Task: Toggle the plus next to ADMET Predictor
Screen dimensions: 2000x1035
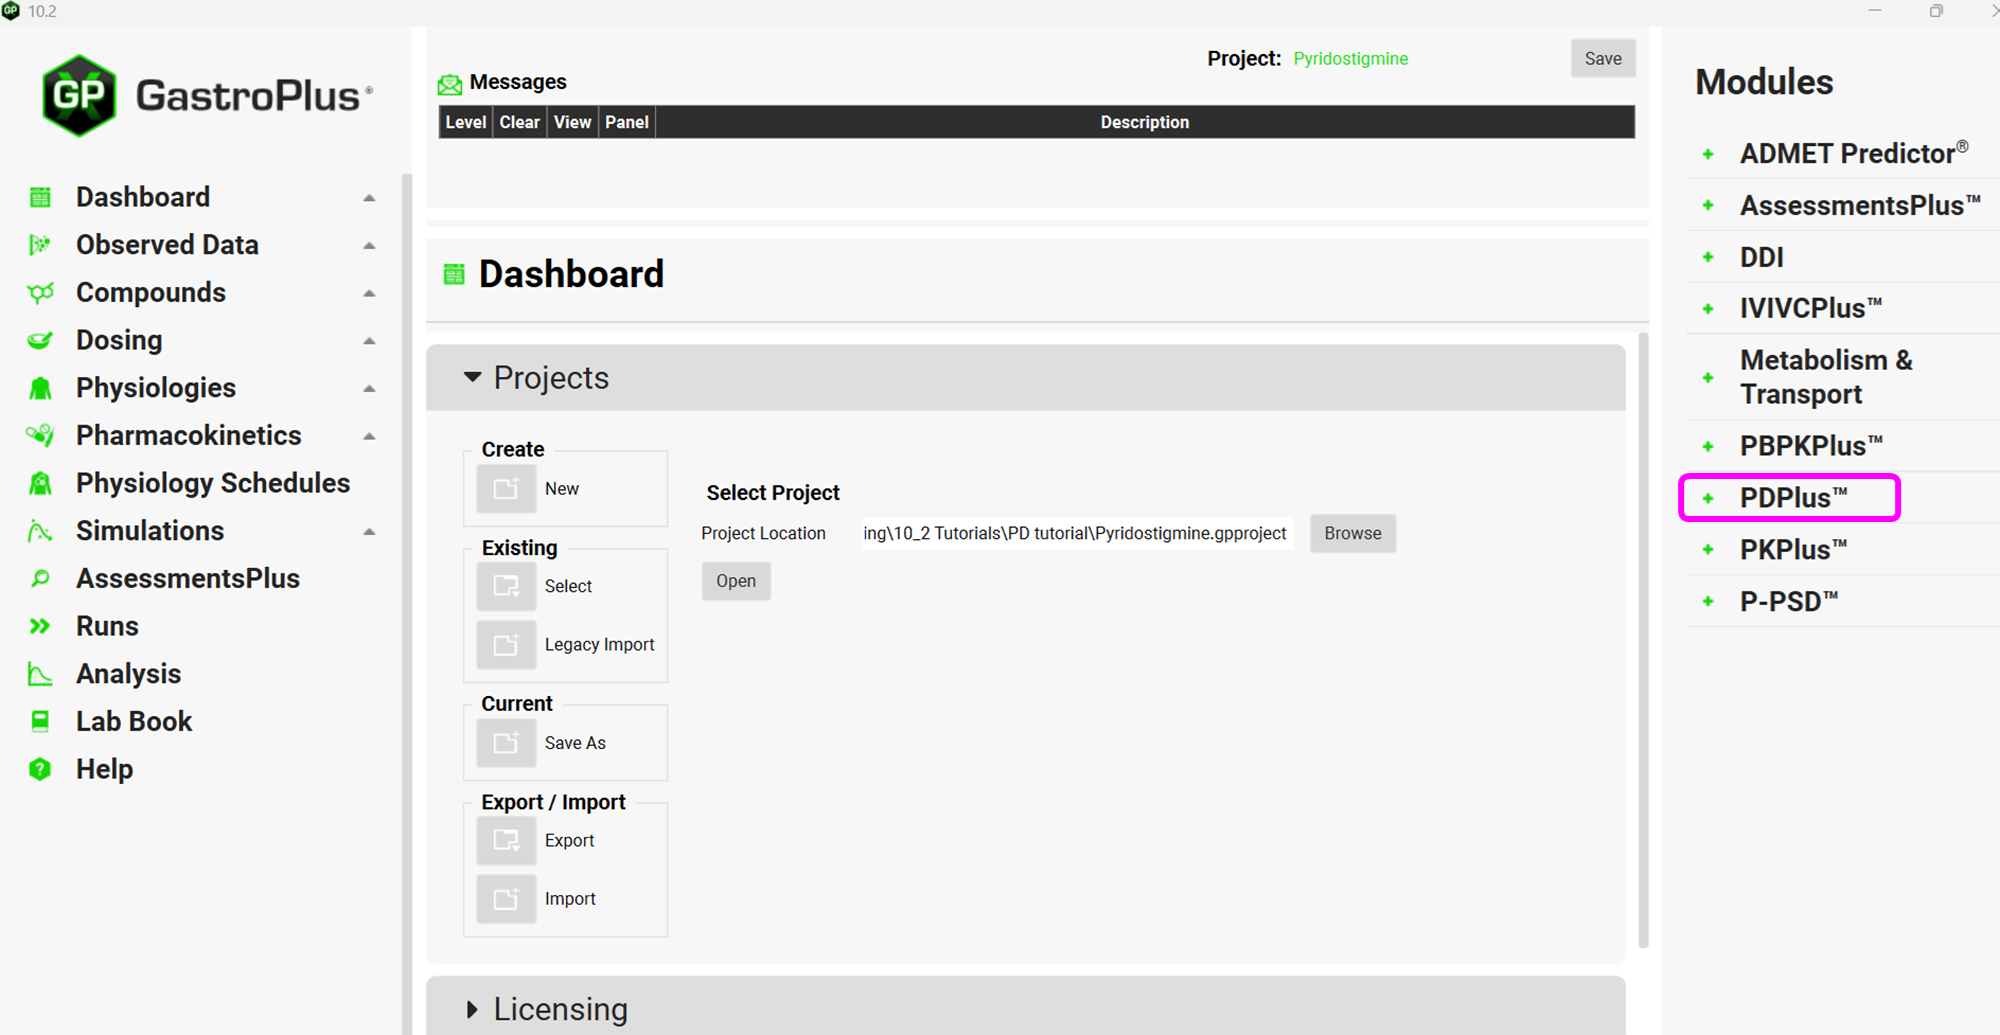Action: click(1708, 154)
